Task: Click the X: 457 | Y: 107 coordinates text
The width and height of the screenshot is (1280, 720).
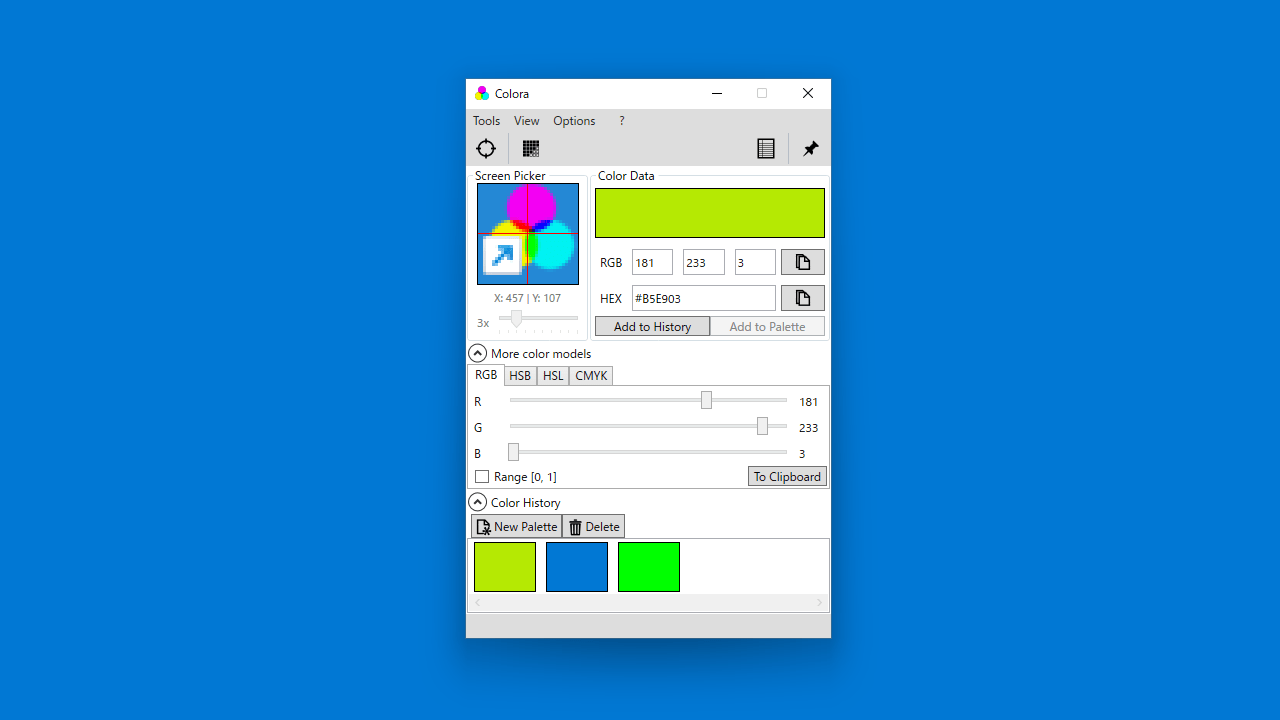Action: pos(527,298)
